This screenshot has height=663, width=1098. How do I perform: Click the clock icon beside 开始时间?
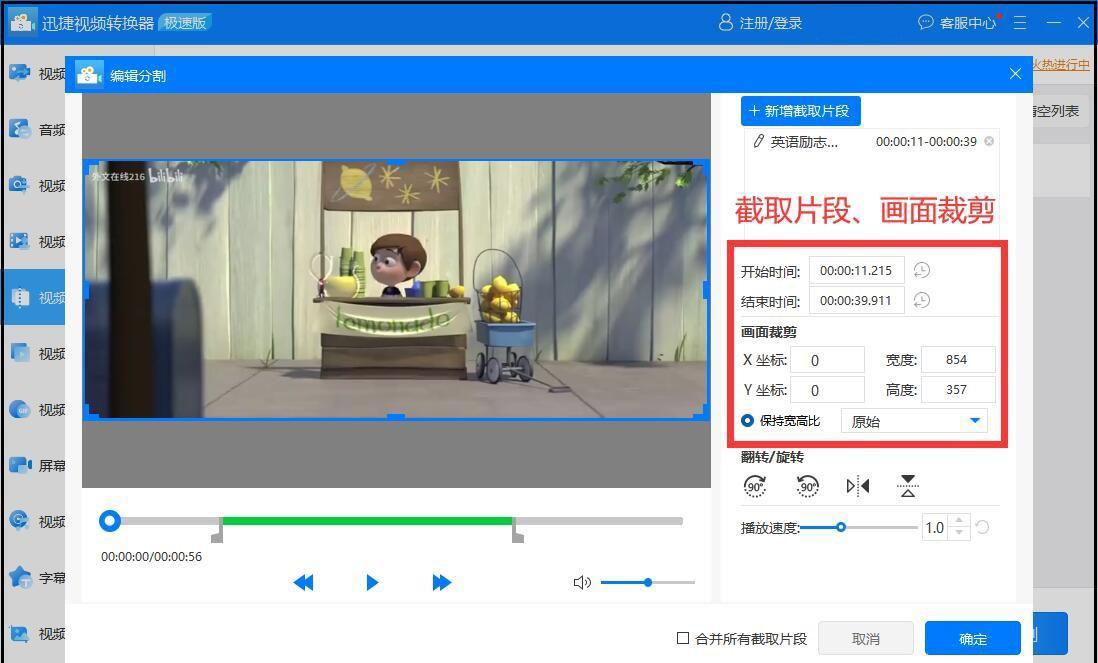tap(922, 270)
